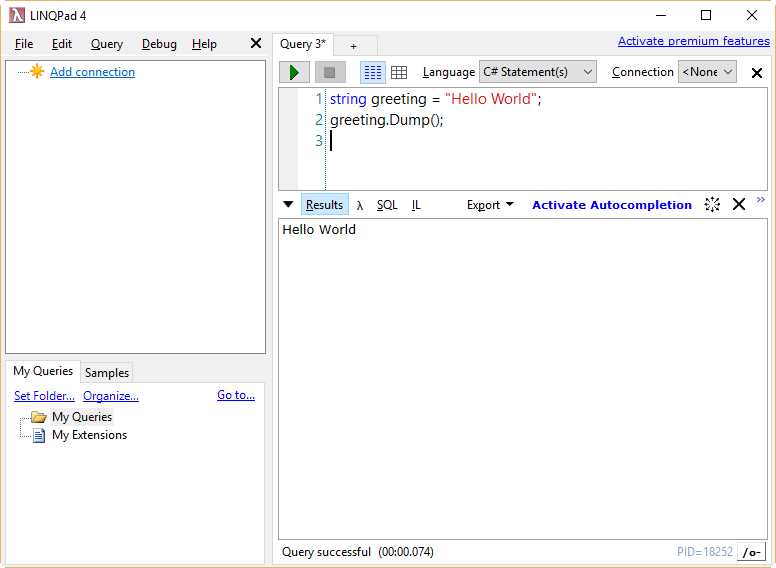The width and height of the screenshot is (776, 568).
Task: Click the LINQPad 4 app icon in title bar
Action: (17, 15)
